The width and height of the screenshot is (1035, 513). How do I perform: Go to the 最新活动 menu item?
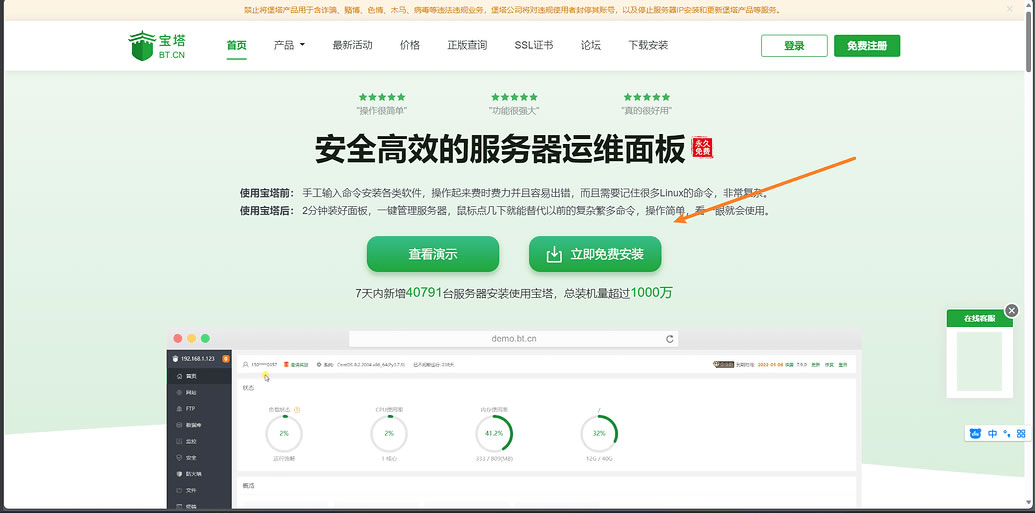pyautogui.click(x=352, y=45)
